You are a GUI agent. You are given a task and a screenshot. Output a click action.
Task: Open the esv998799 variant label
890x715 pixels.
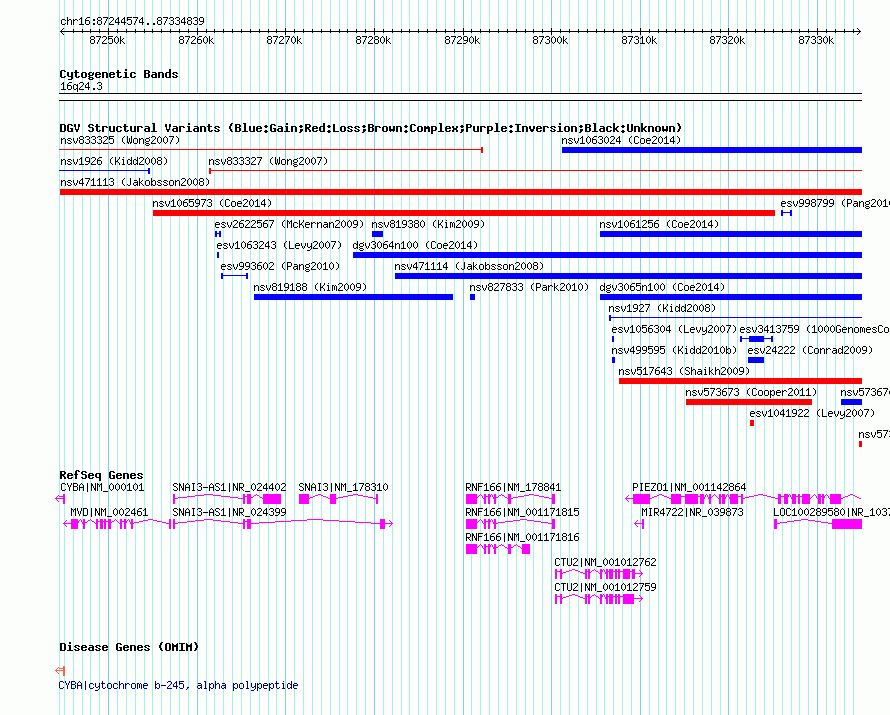point(835,203)
